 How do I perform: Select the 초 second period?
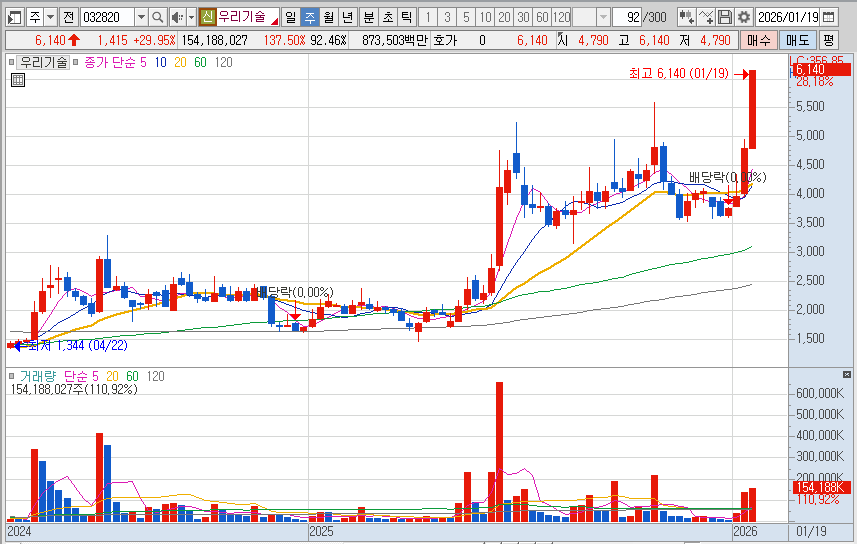pos(388,17)
